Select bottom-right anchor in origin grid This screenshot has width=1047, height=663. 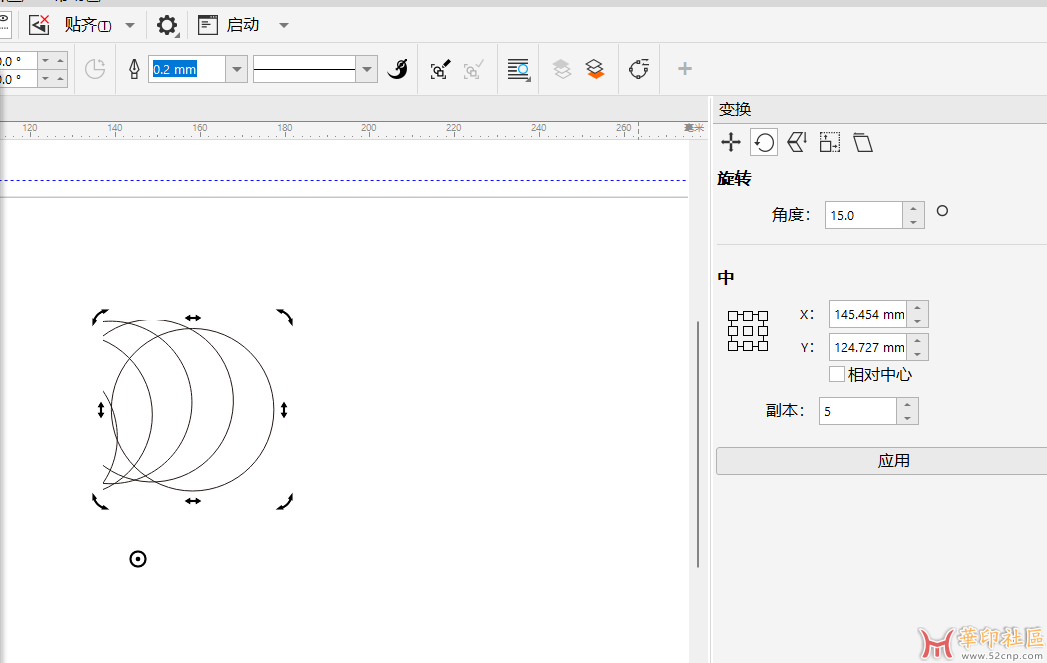coord(763,346)
